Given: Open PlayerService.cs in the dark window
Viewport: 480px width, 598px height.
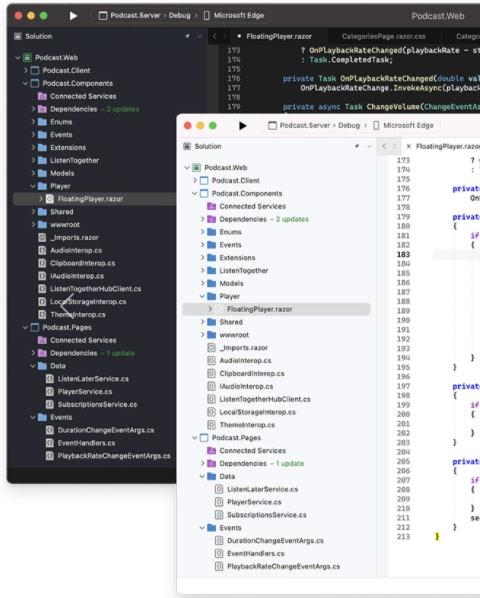Looking at the screenshot, I should [x=85, y=392].
